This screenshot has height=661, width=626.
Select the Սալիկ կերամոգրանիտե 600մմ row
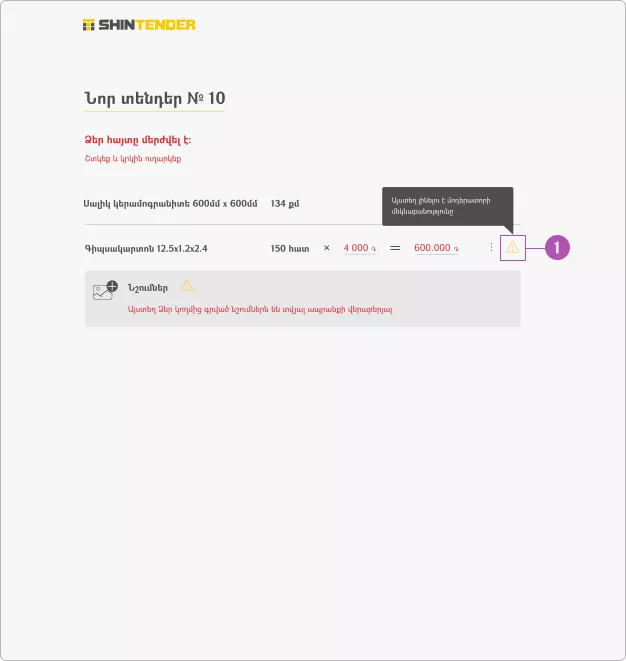pyautogui.click(x=302, y=204)
